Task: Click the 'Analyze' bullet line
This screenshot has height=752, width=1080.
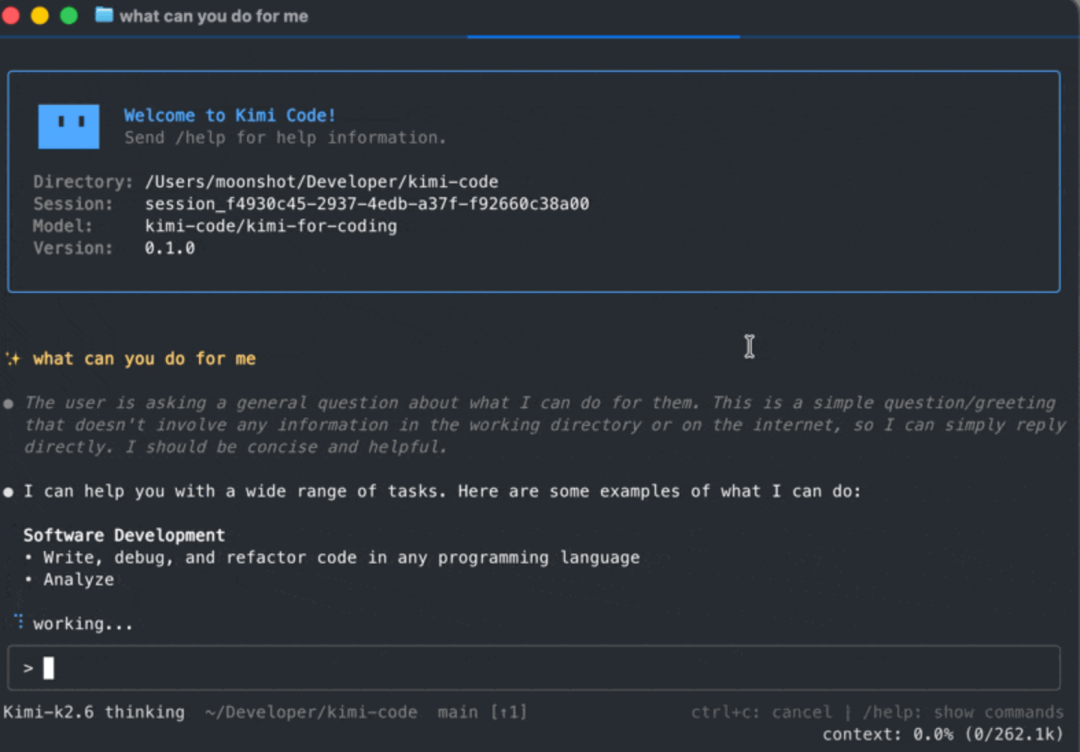Action: (x=69, y=579)
